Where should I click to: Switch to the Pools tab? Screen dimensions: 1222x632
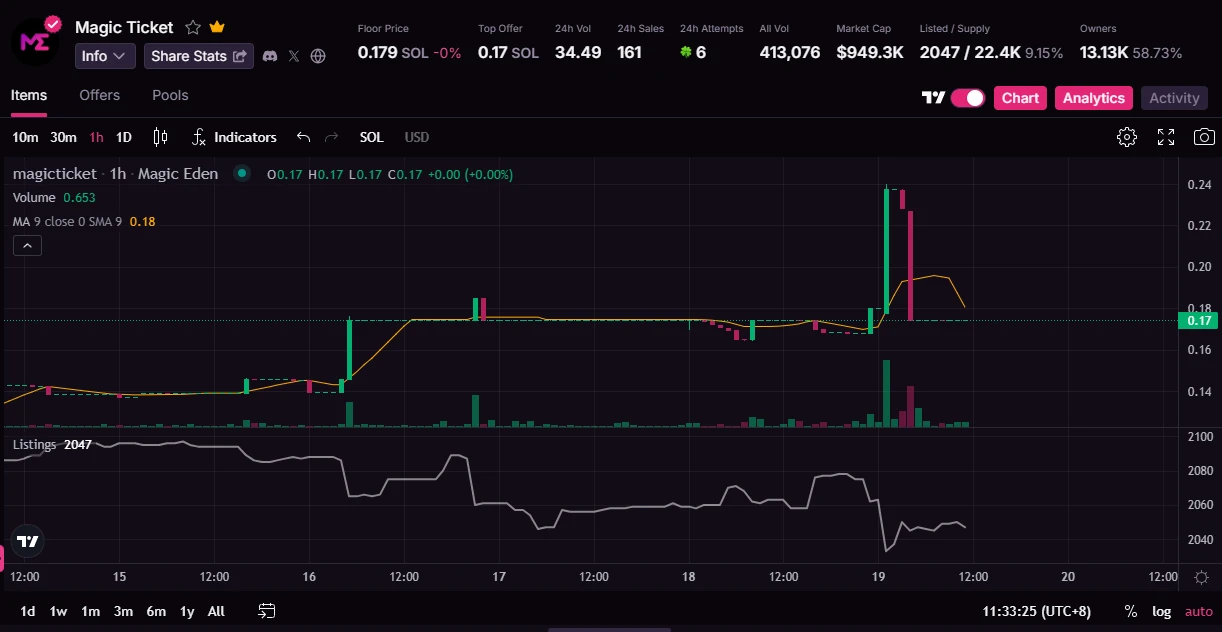pyautogui.click(x=170, y=95)
